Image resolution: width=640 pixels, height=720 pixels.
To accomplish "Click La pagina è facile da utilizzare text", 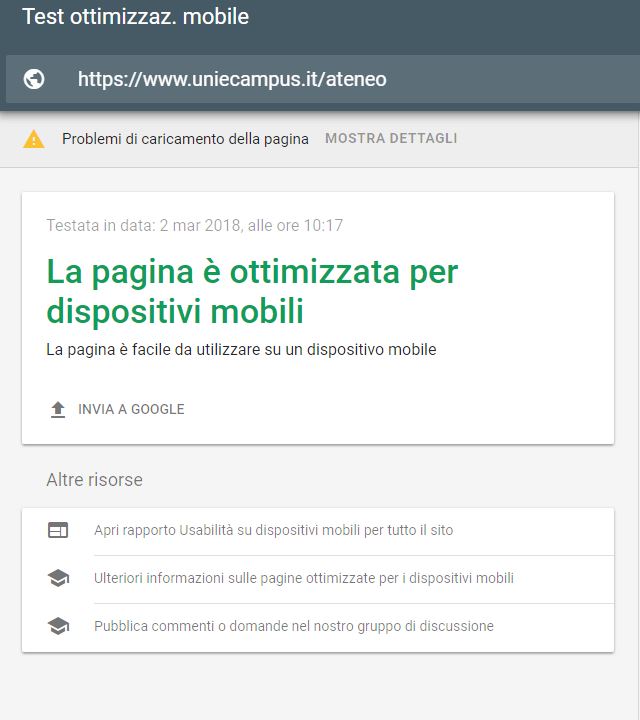I will click(241, 349).
